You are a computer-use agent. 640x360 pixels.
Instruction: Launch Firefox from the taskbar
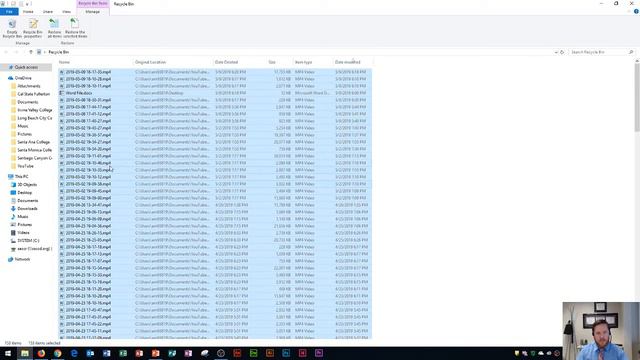(x=41, y=353)
